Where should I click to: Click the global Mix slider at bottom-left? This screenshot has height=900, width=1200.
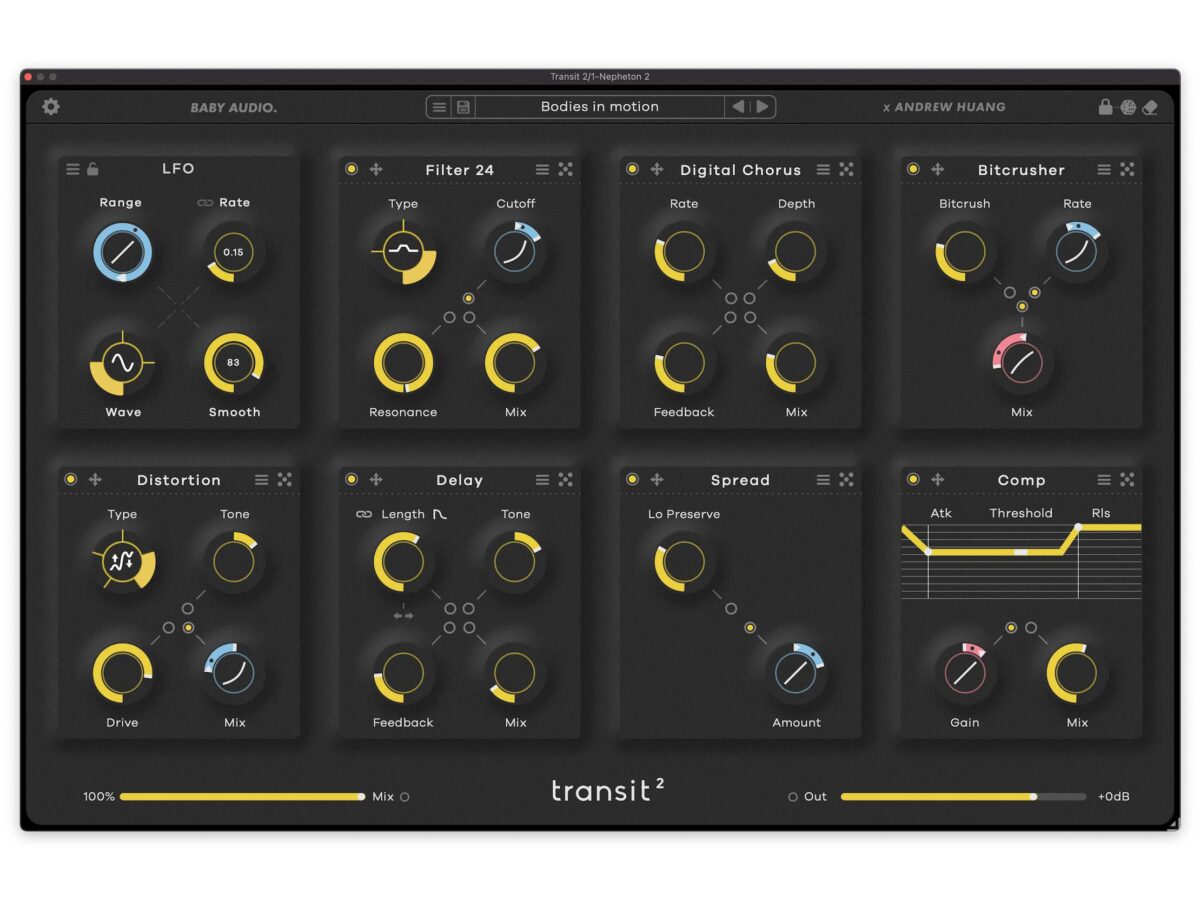tap(240, 797)
